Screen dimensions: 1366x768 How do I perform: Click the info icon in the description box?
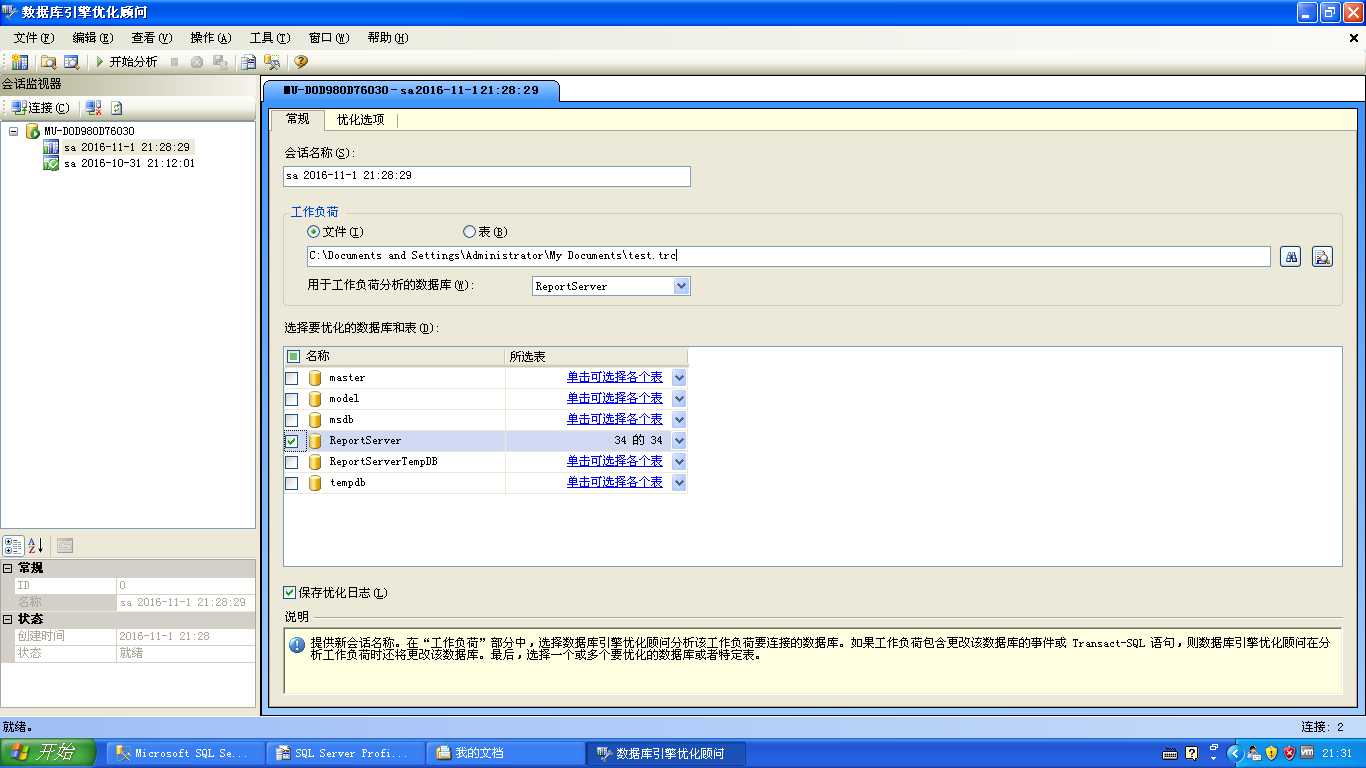[297, 645]
